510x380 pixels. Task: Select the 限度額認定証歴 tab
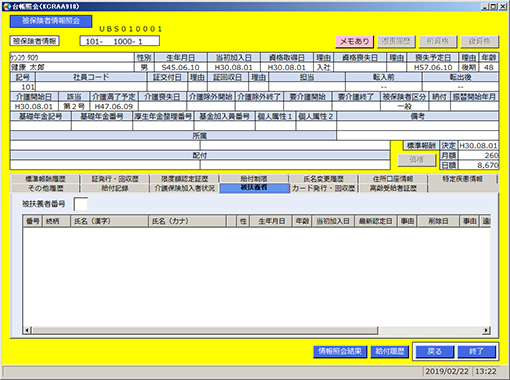click(184, 179)
